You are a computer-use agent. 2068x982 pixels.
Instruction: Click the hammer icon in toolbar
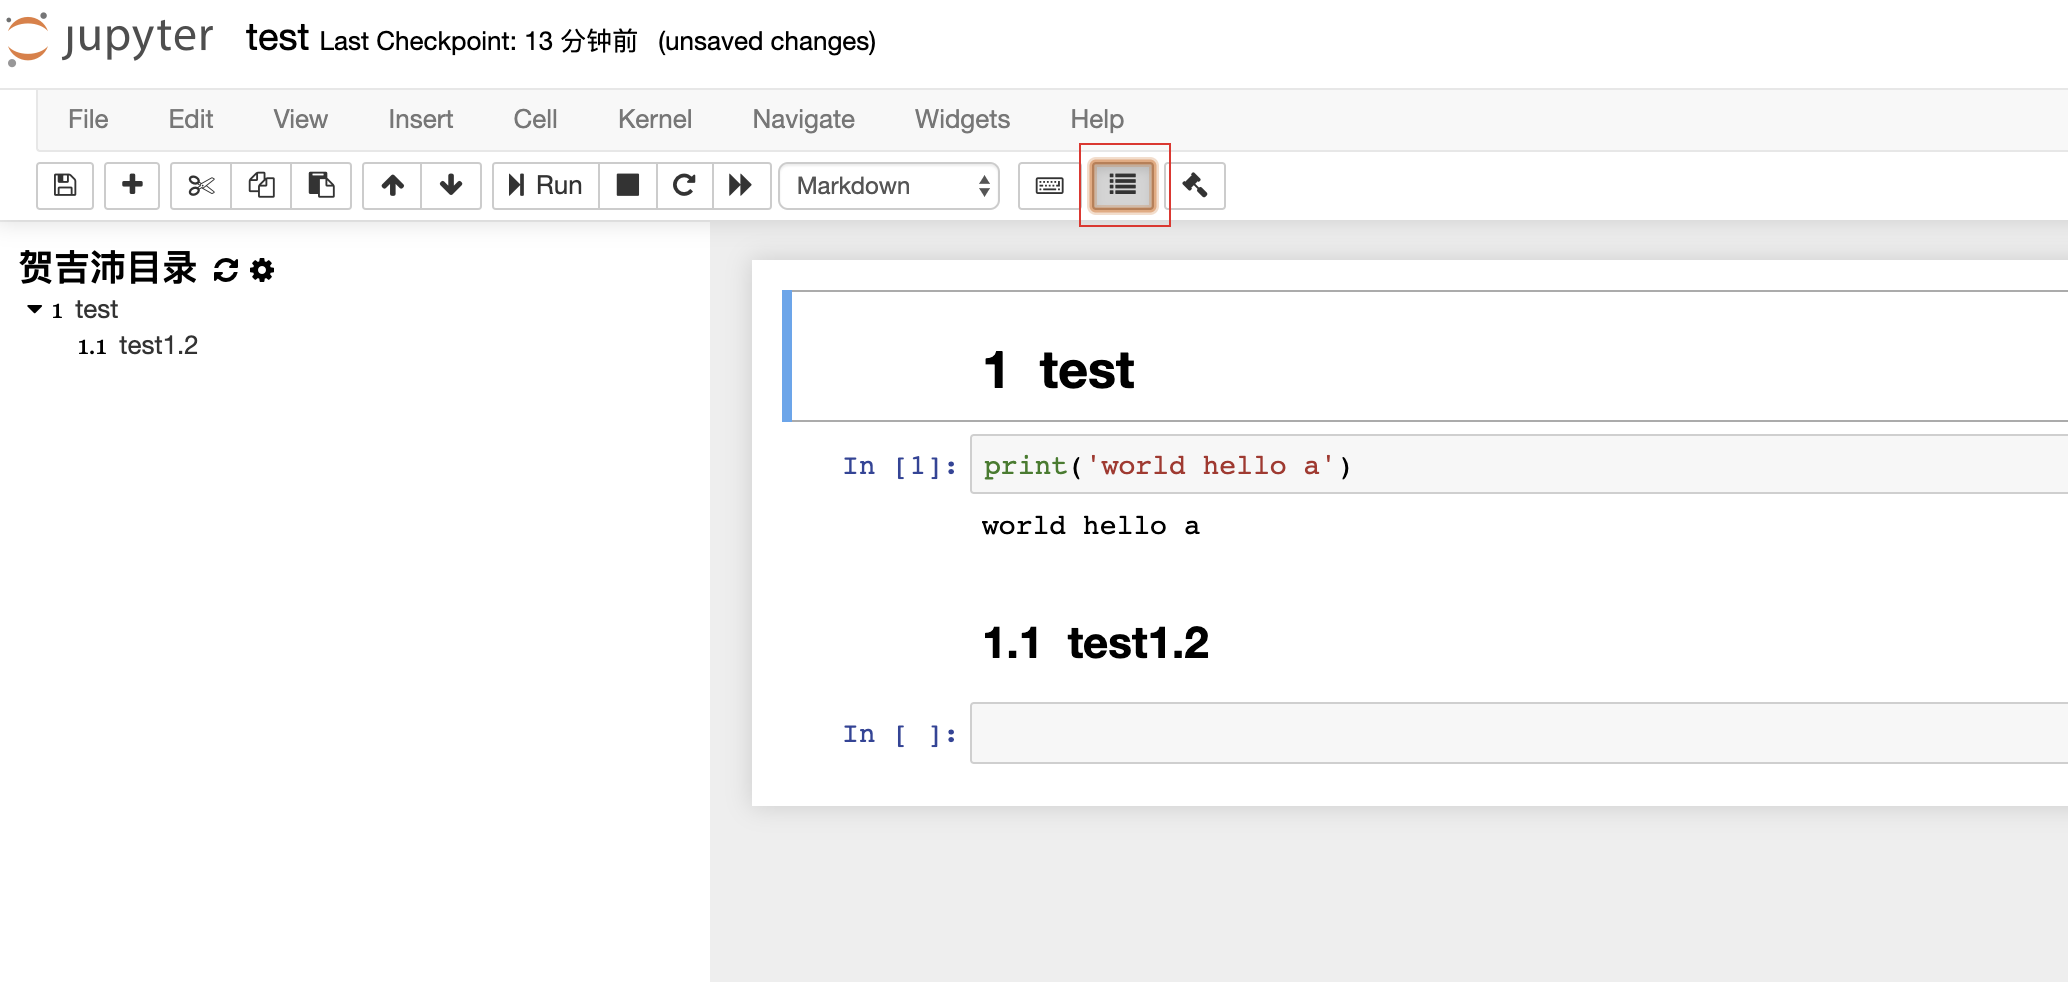point(1195,185)
